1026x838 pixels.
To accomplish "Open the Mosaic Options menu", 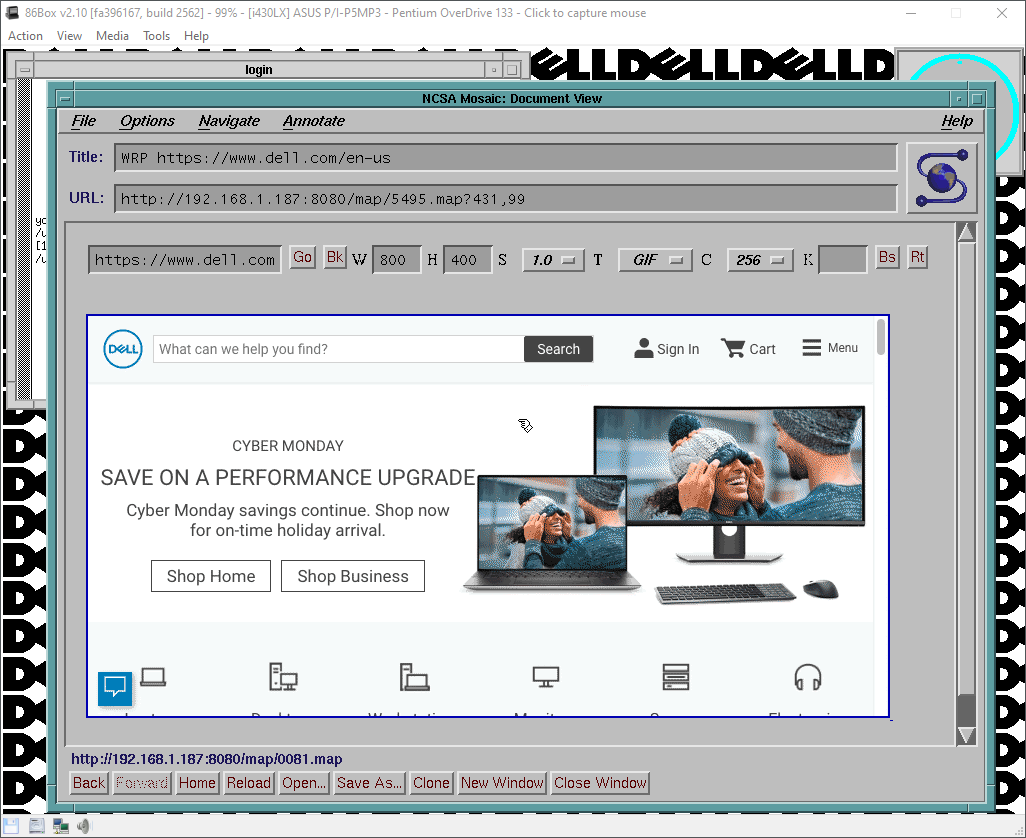I will (x=147, y=121).
